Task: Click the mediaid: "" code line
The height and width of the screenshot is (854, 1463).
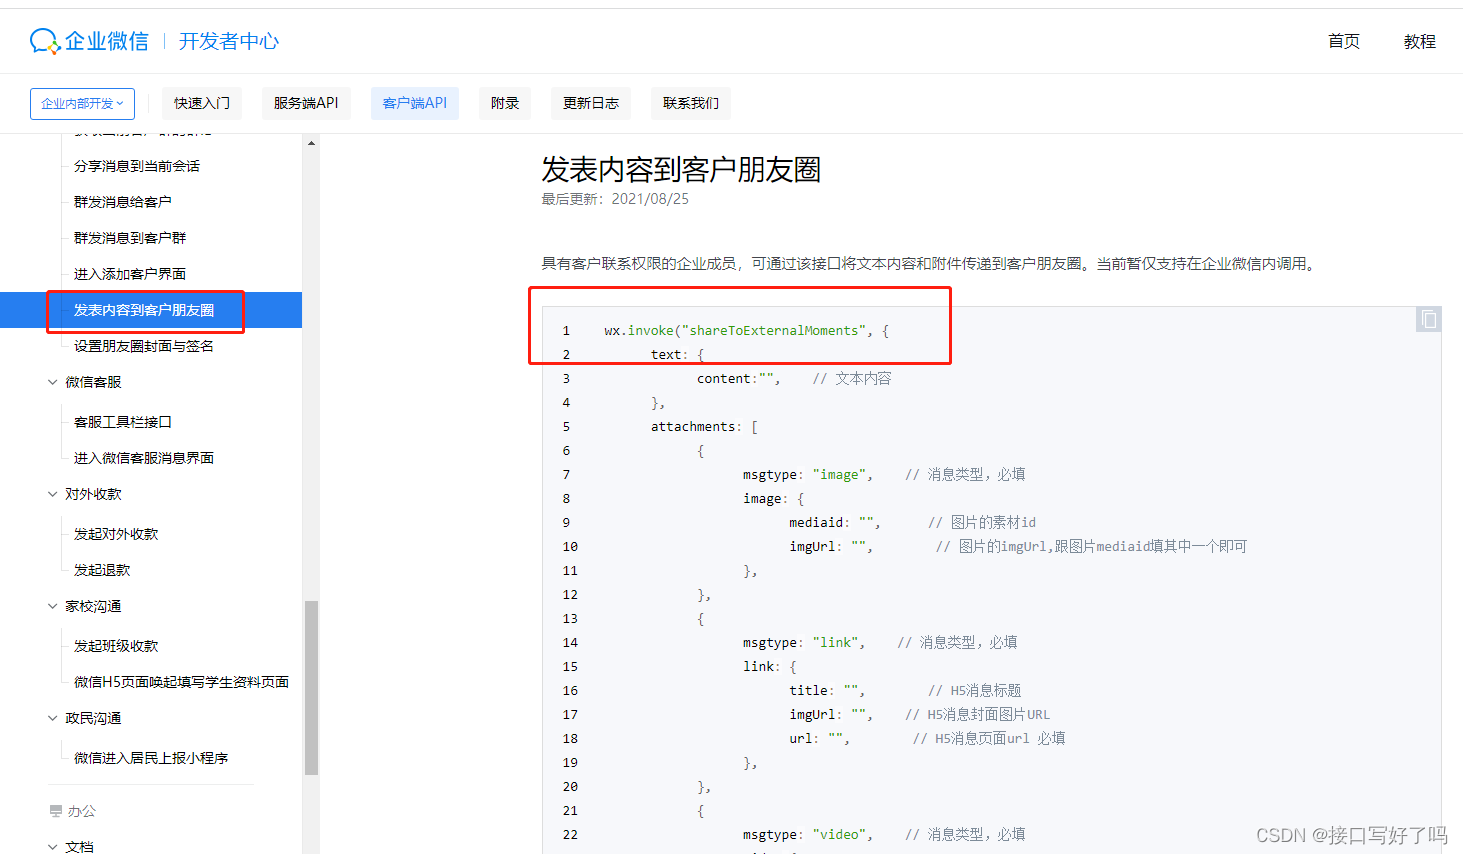Action: 835,523
